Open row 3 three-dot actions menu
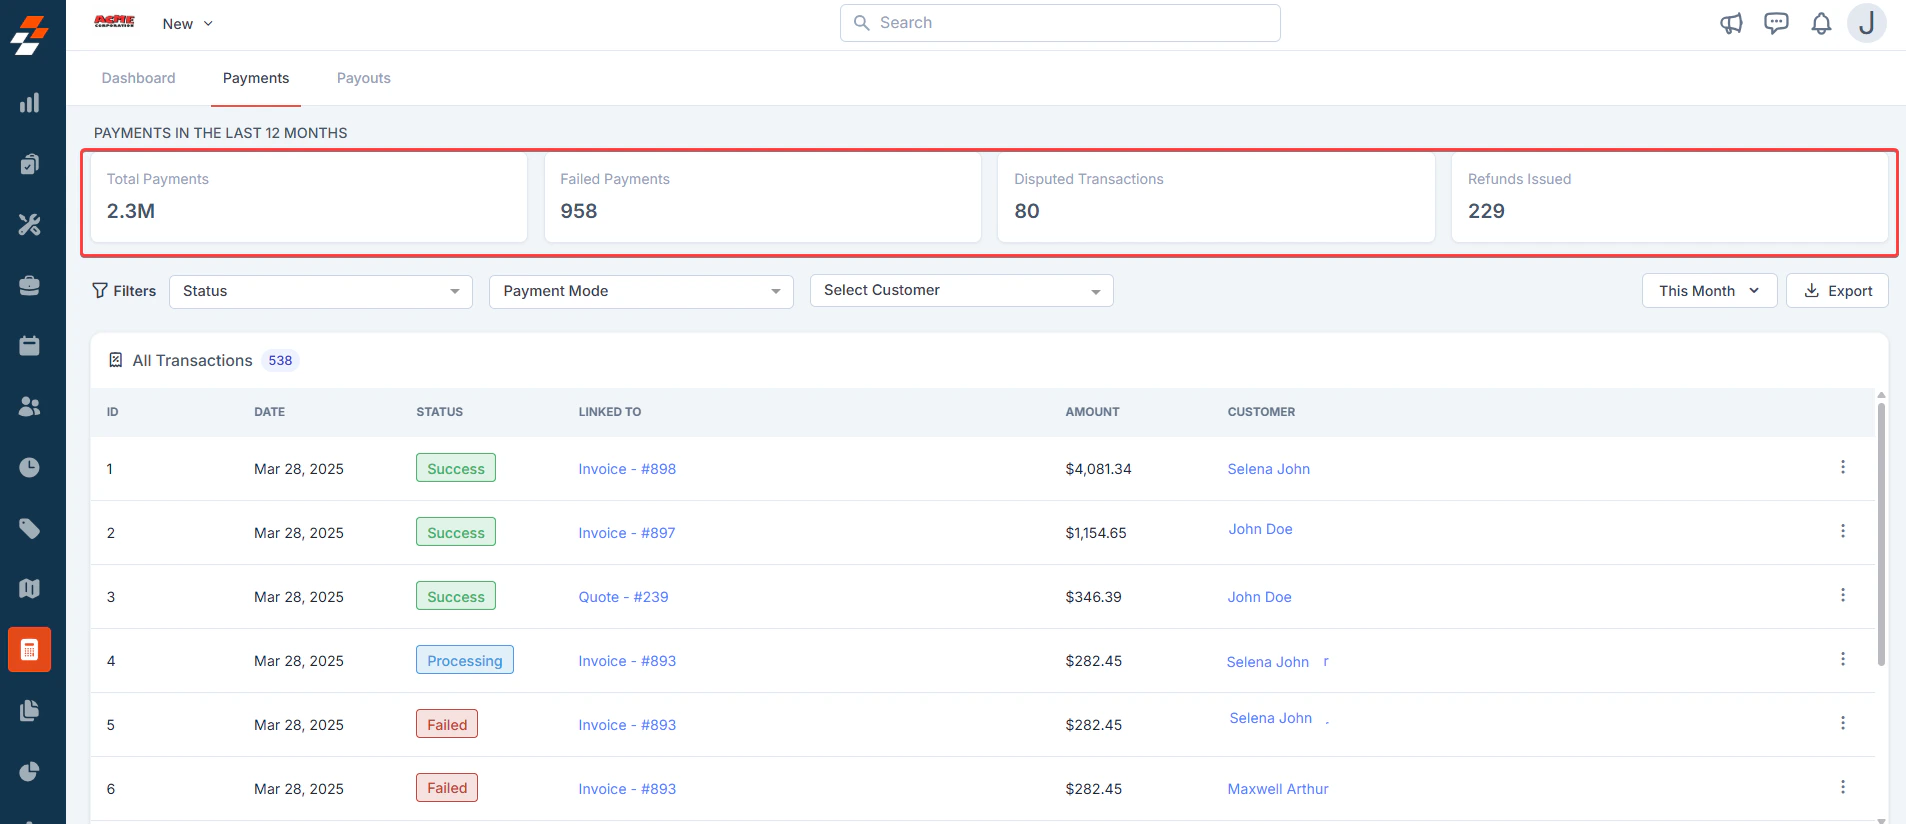The height and width of the screenshot is (824, 1906). (1842, 595)
